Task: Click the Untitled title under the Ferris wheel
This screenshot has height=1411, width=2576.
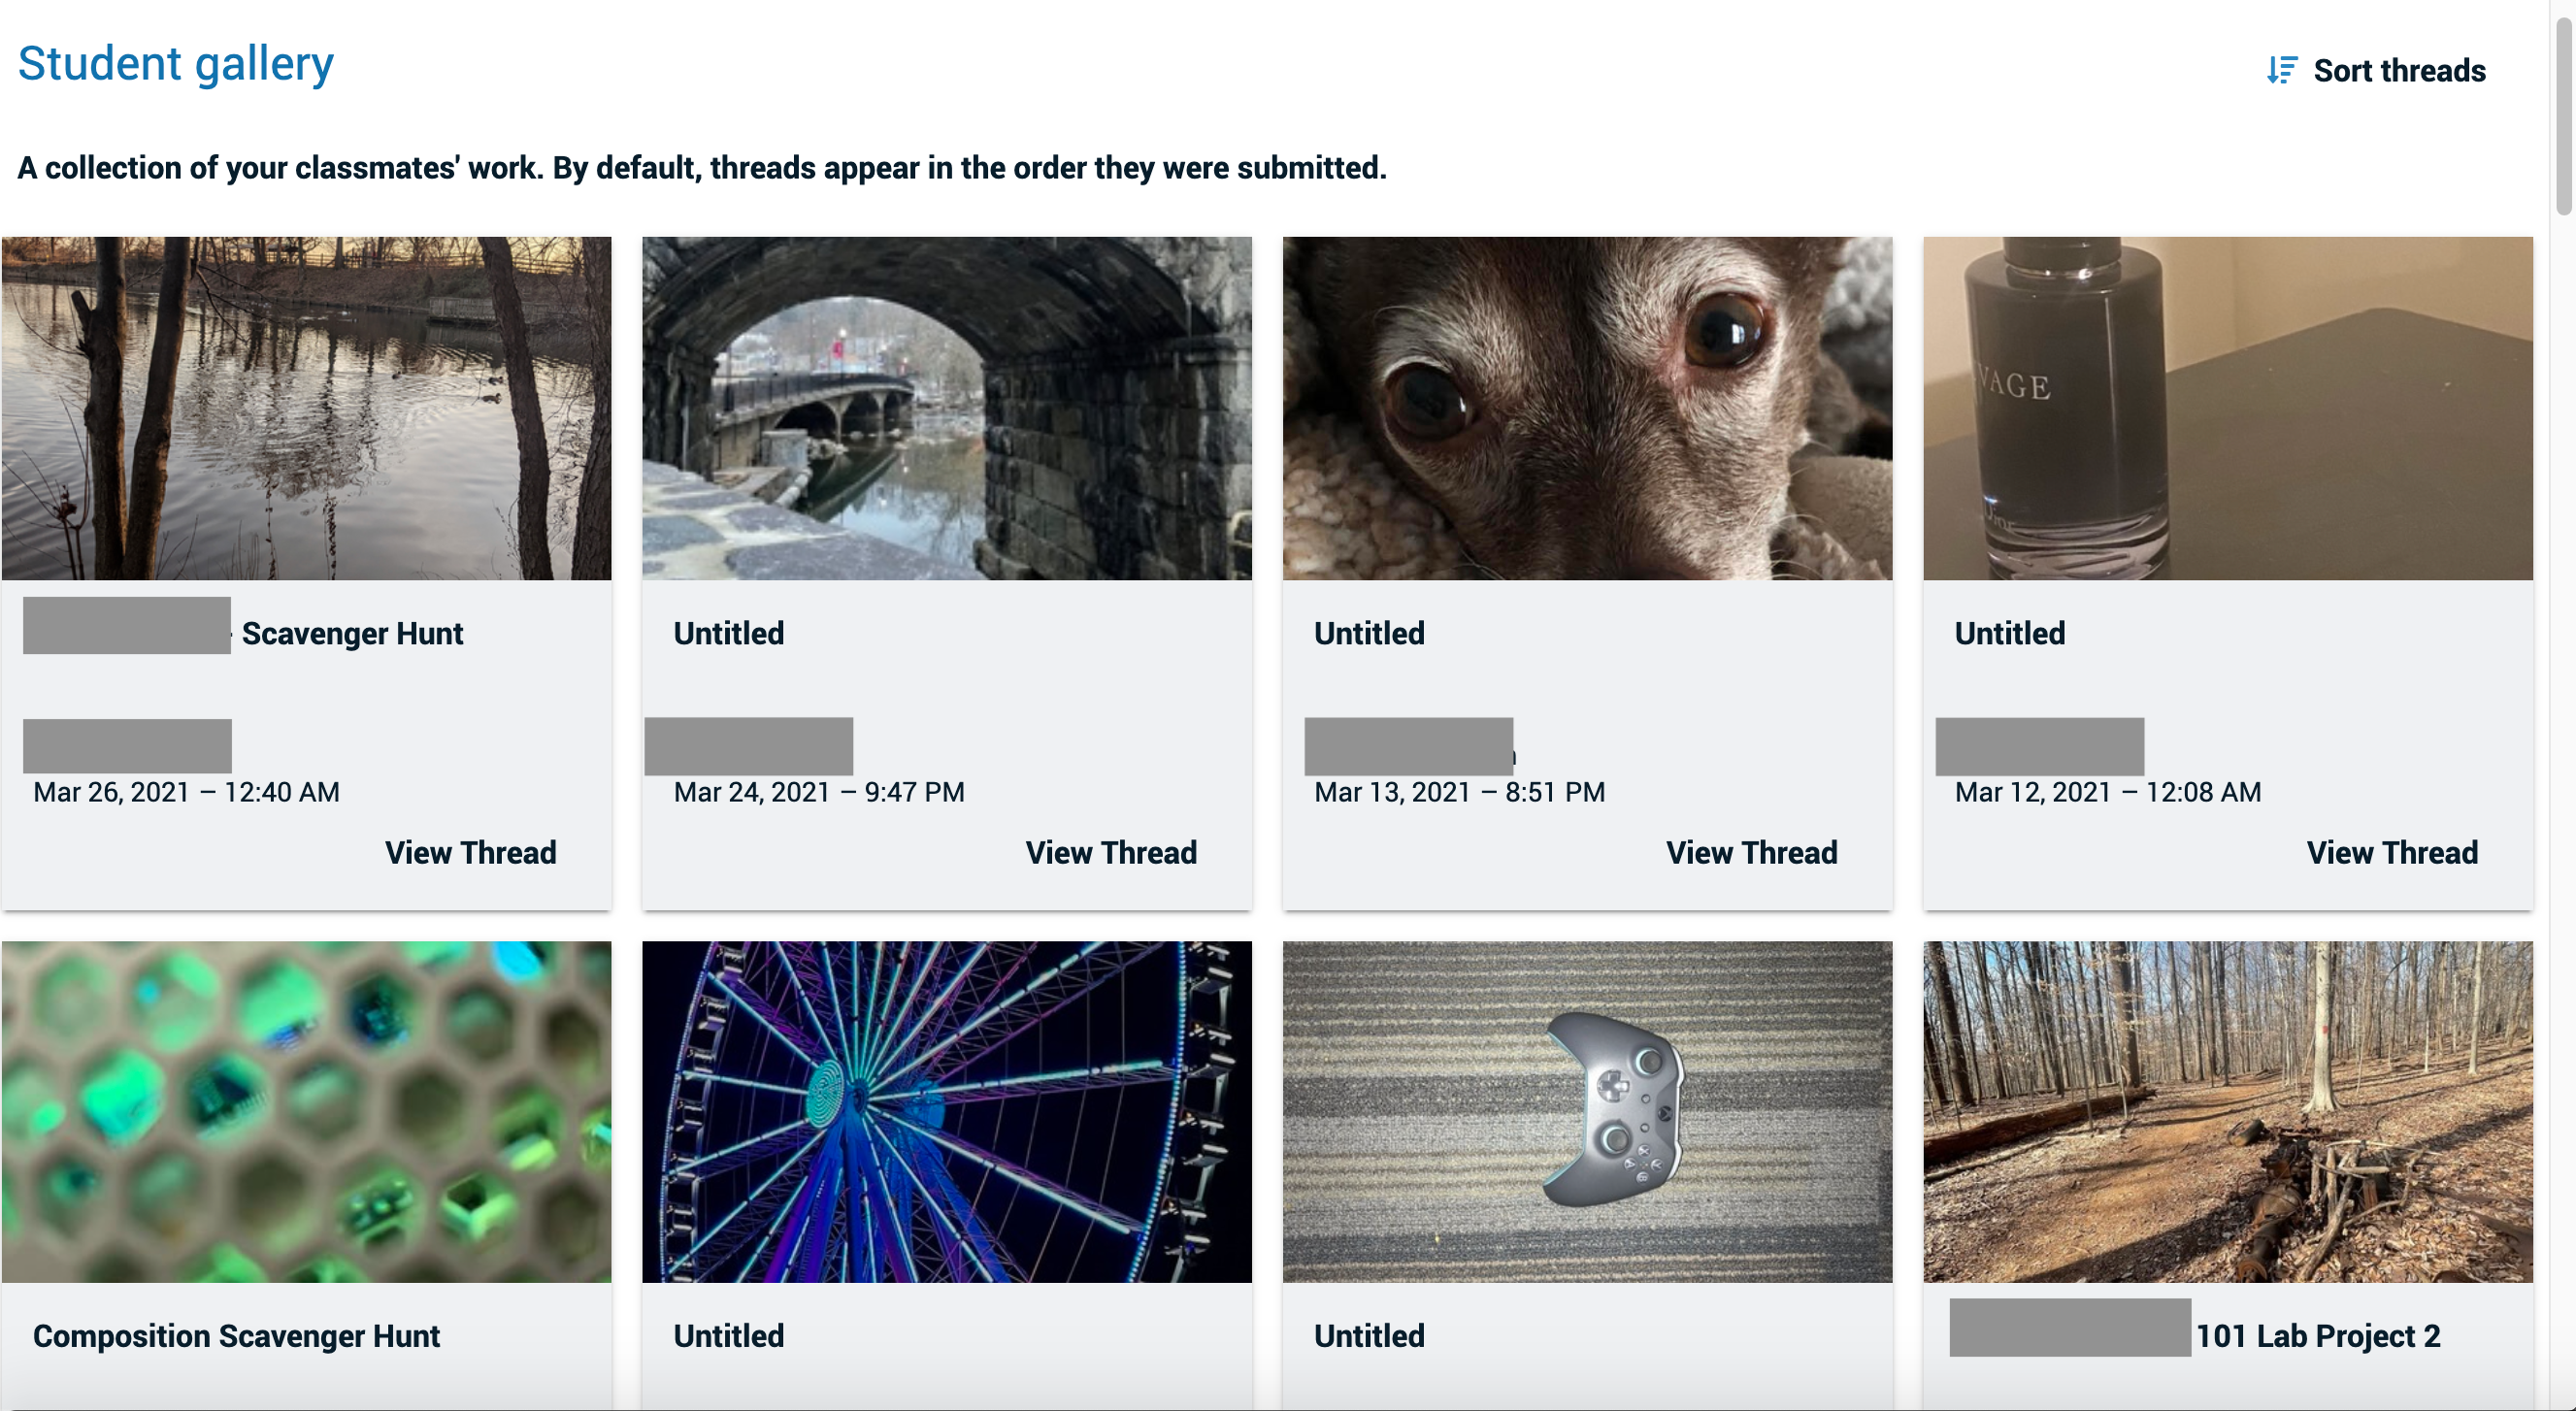Action: coord(728,1335)
